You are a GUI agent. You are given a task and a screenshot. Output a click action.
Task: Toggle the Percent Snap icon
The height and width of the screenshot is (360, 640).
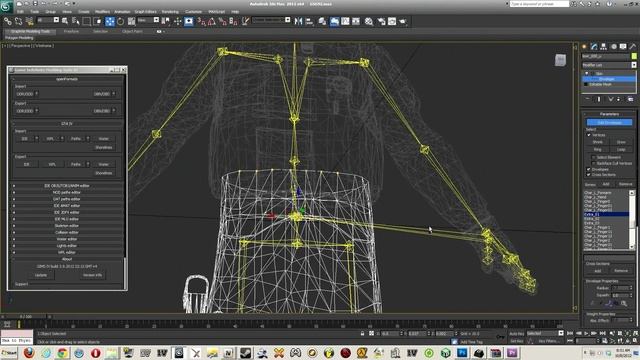(222, 21)
